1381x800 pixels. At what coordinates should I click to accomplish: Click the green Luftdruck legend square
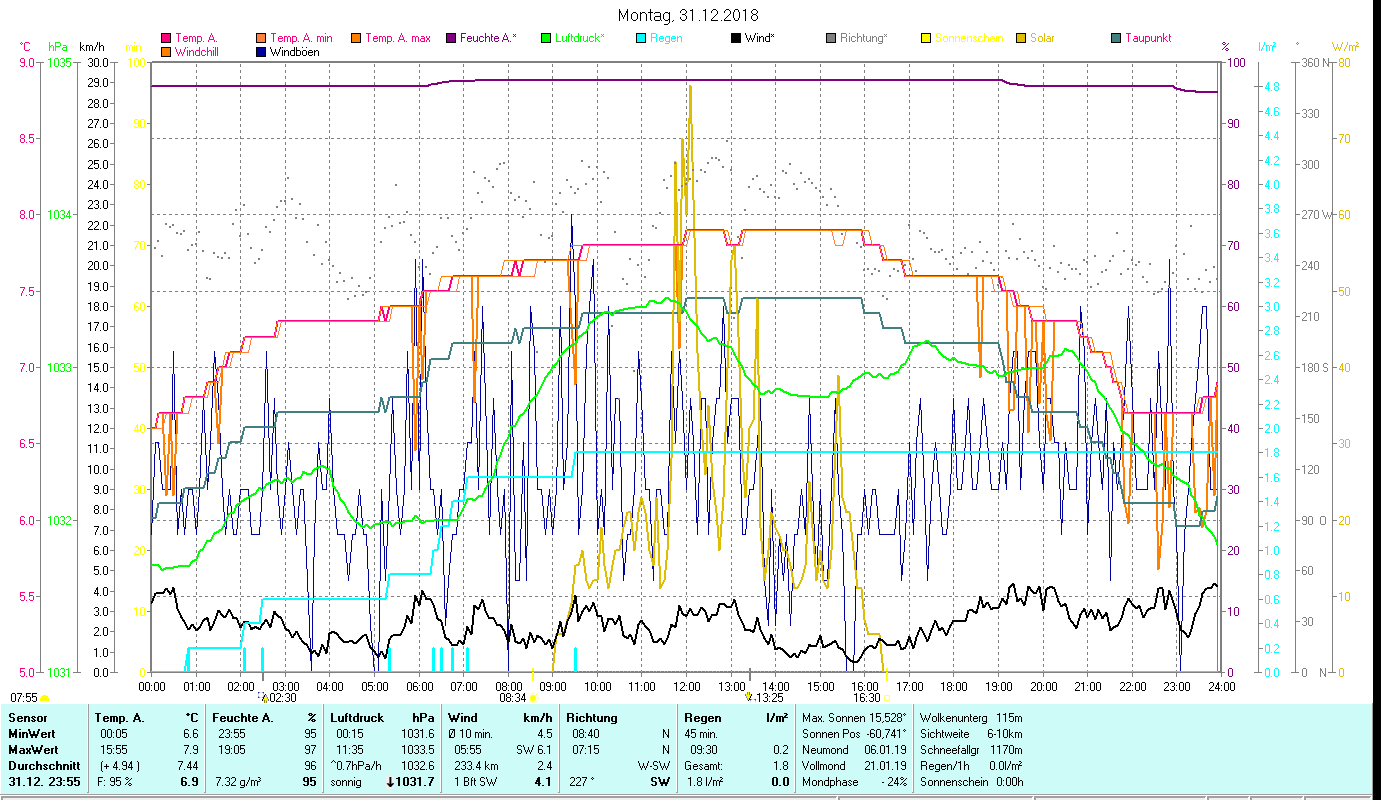tap(546, 39)
